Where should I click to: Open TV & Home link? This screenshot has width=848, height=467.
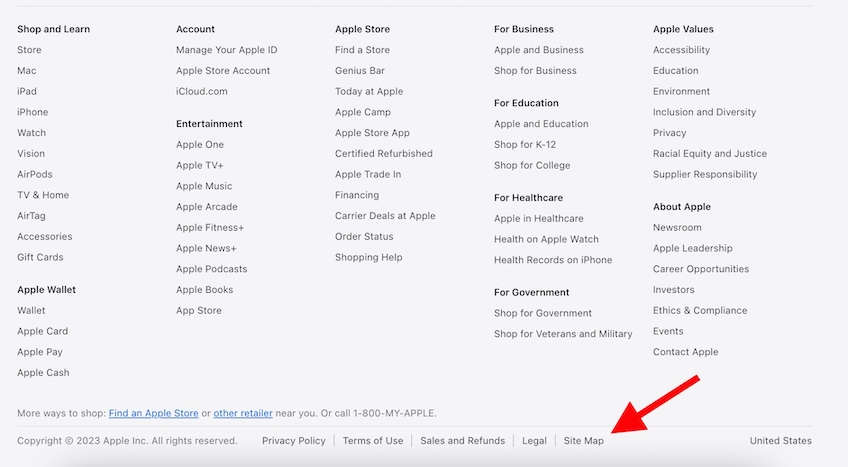pyautogui.click(x=43, y=195)
